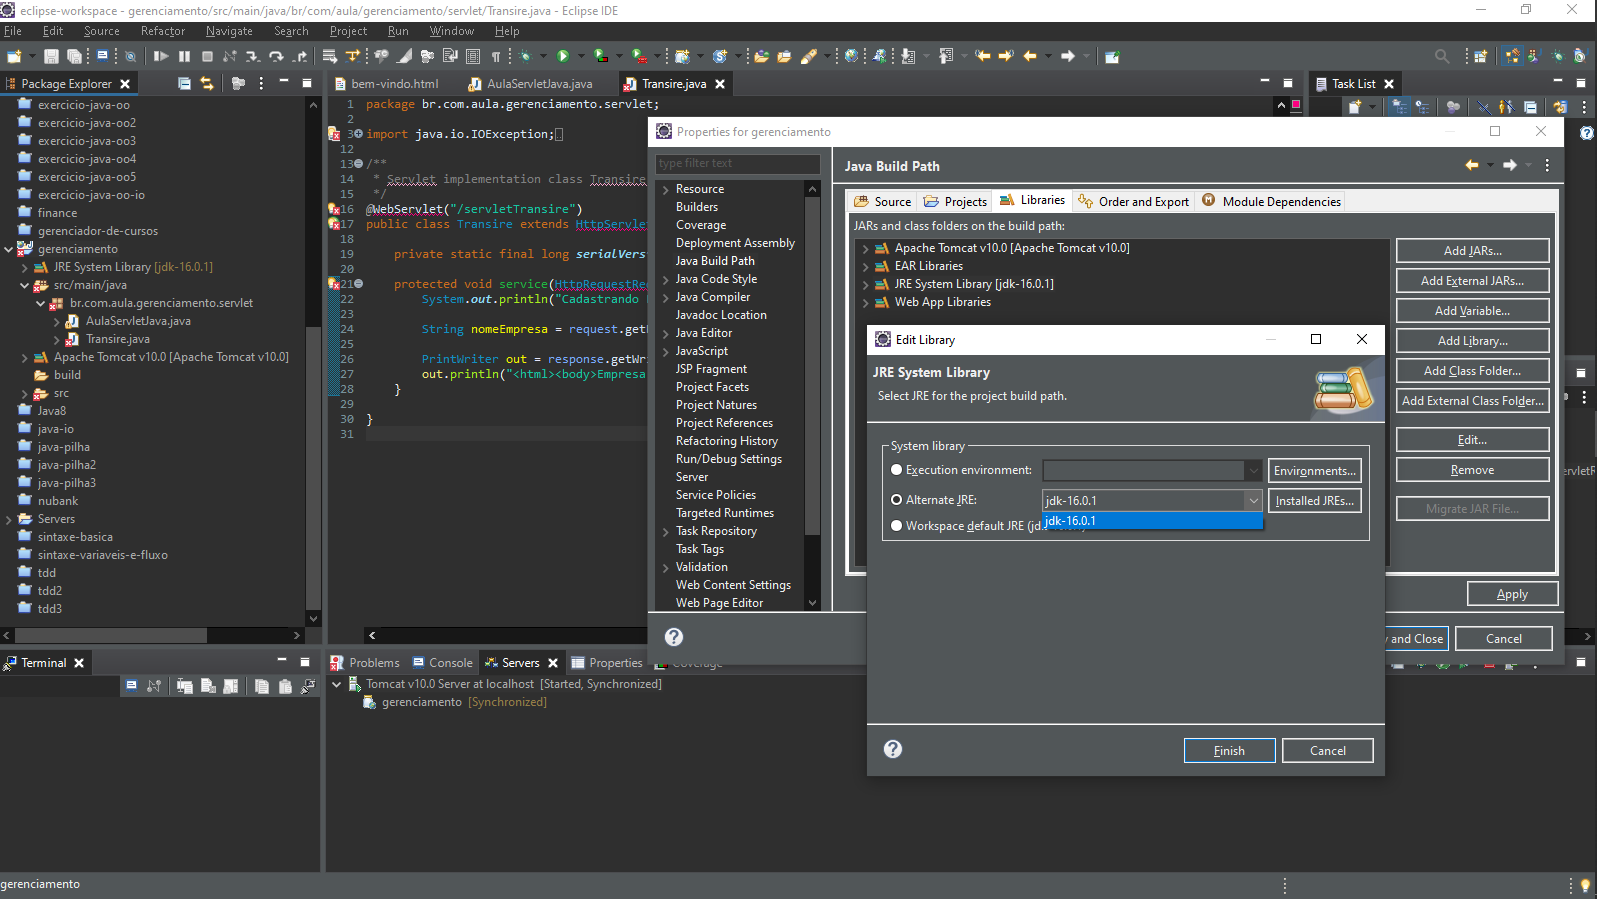Click the Finish button
This screenshot has width=1597, height=899.
pyautogui.click(x=1229, y=751)
